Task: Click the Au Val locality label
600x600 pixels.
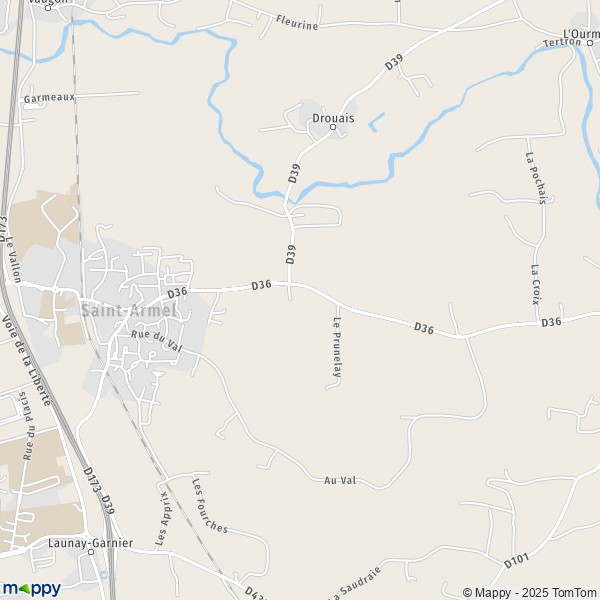Action: [x=340, y=480]
